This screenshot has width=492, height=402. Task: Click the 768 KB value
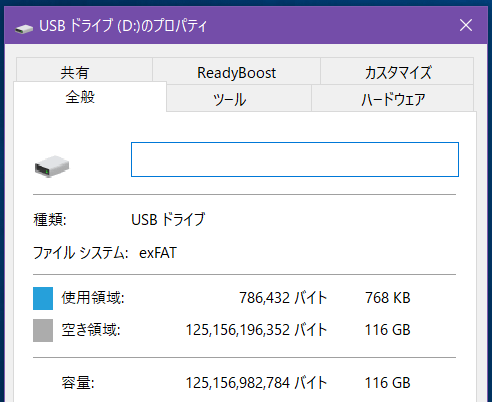tap(388, 298)
